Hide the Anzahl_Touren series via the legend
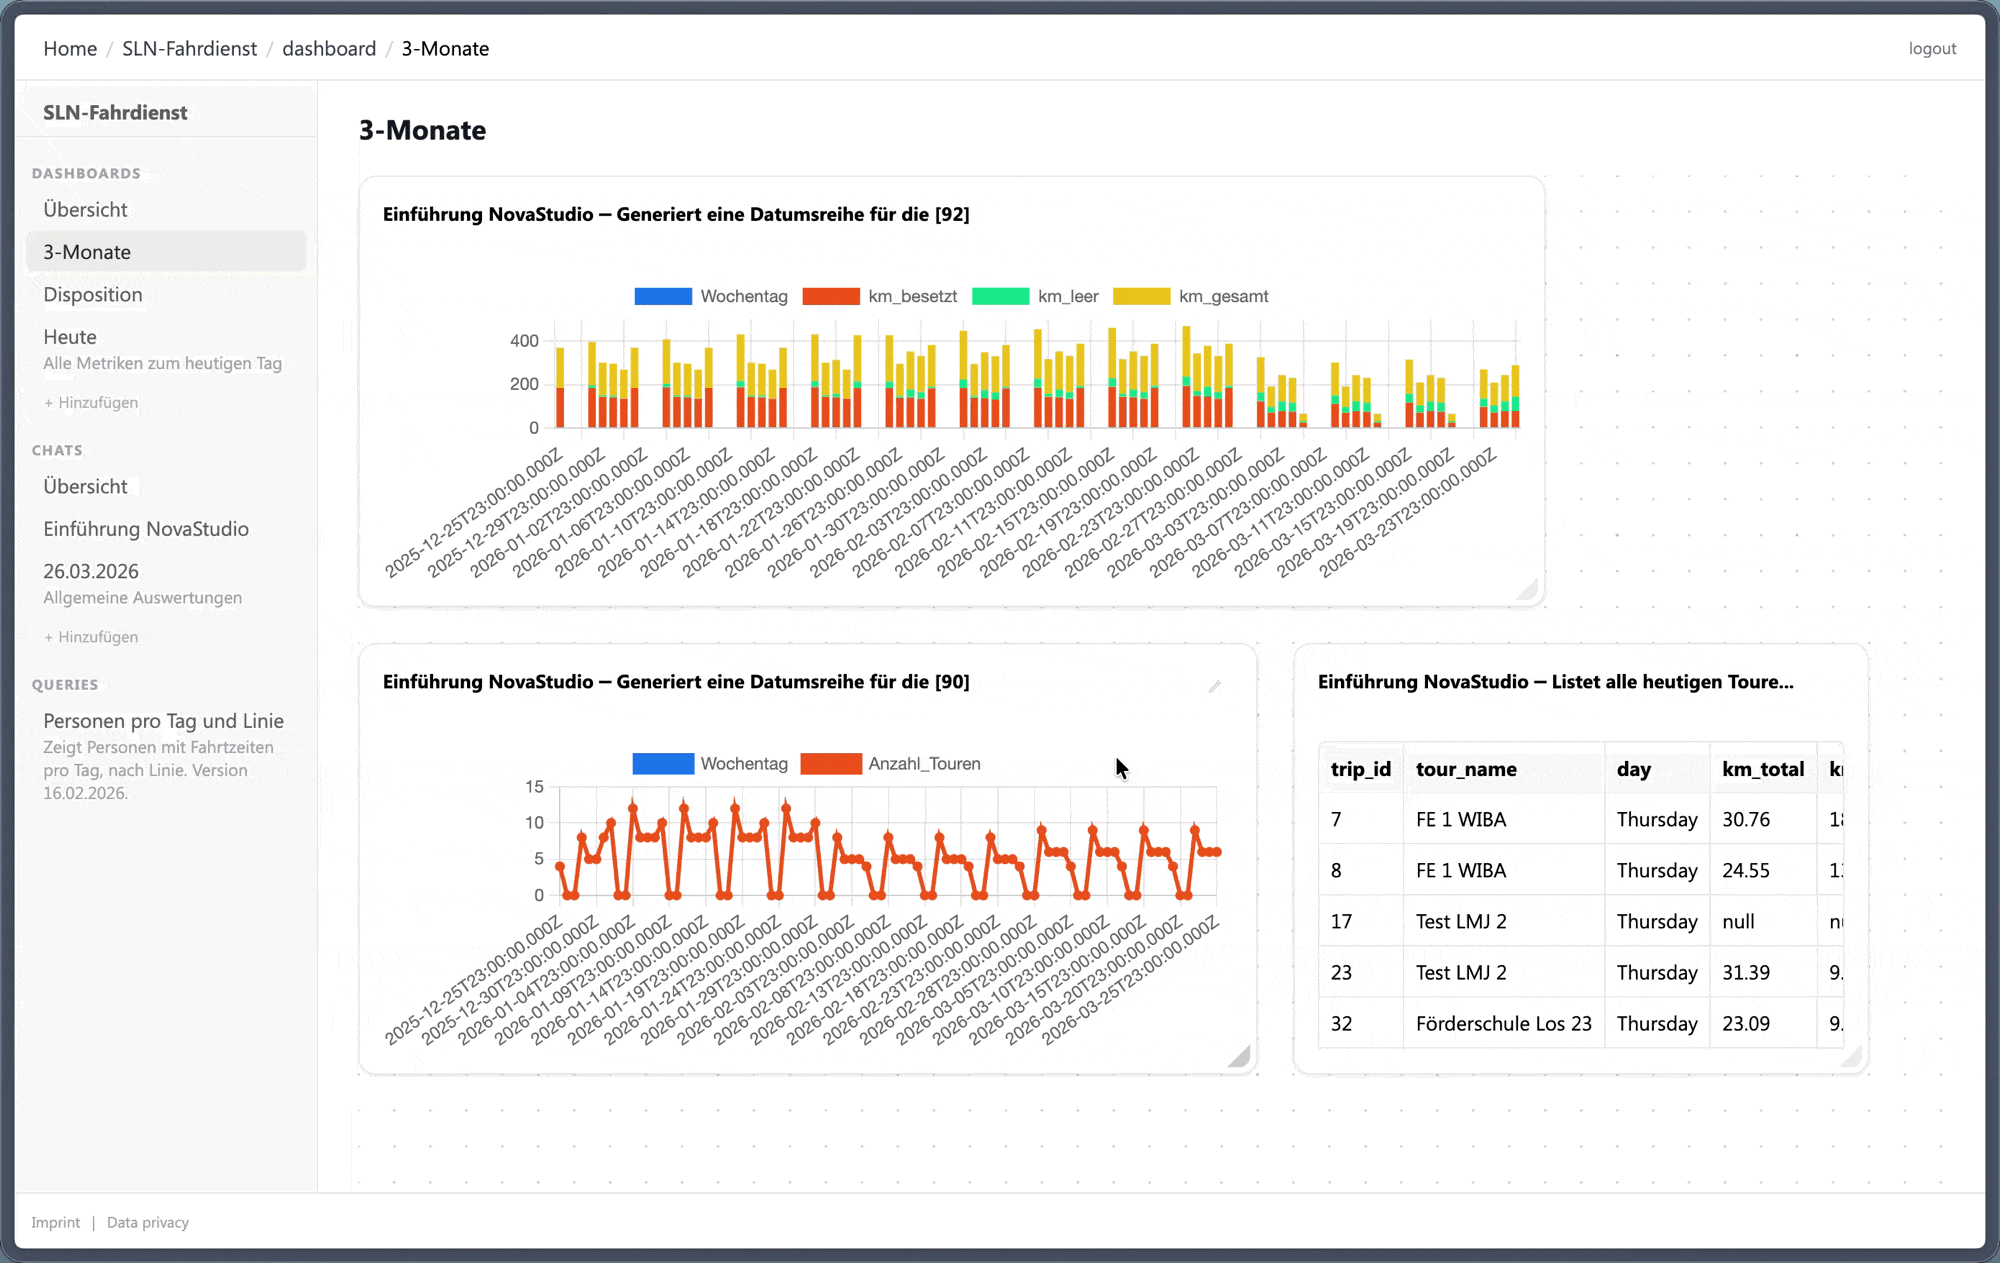This screenshot has width=2000, height=1263. click(x=891, y=763)
